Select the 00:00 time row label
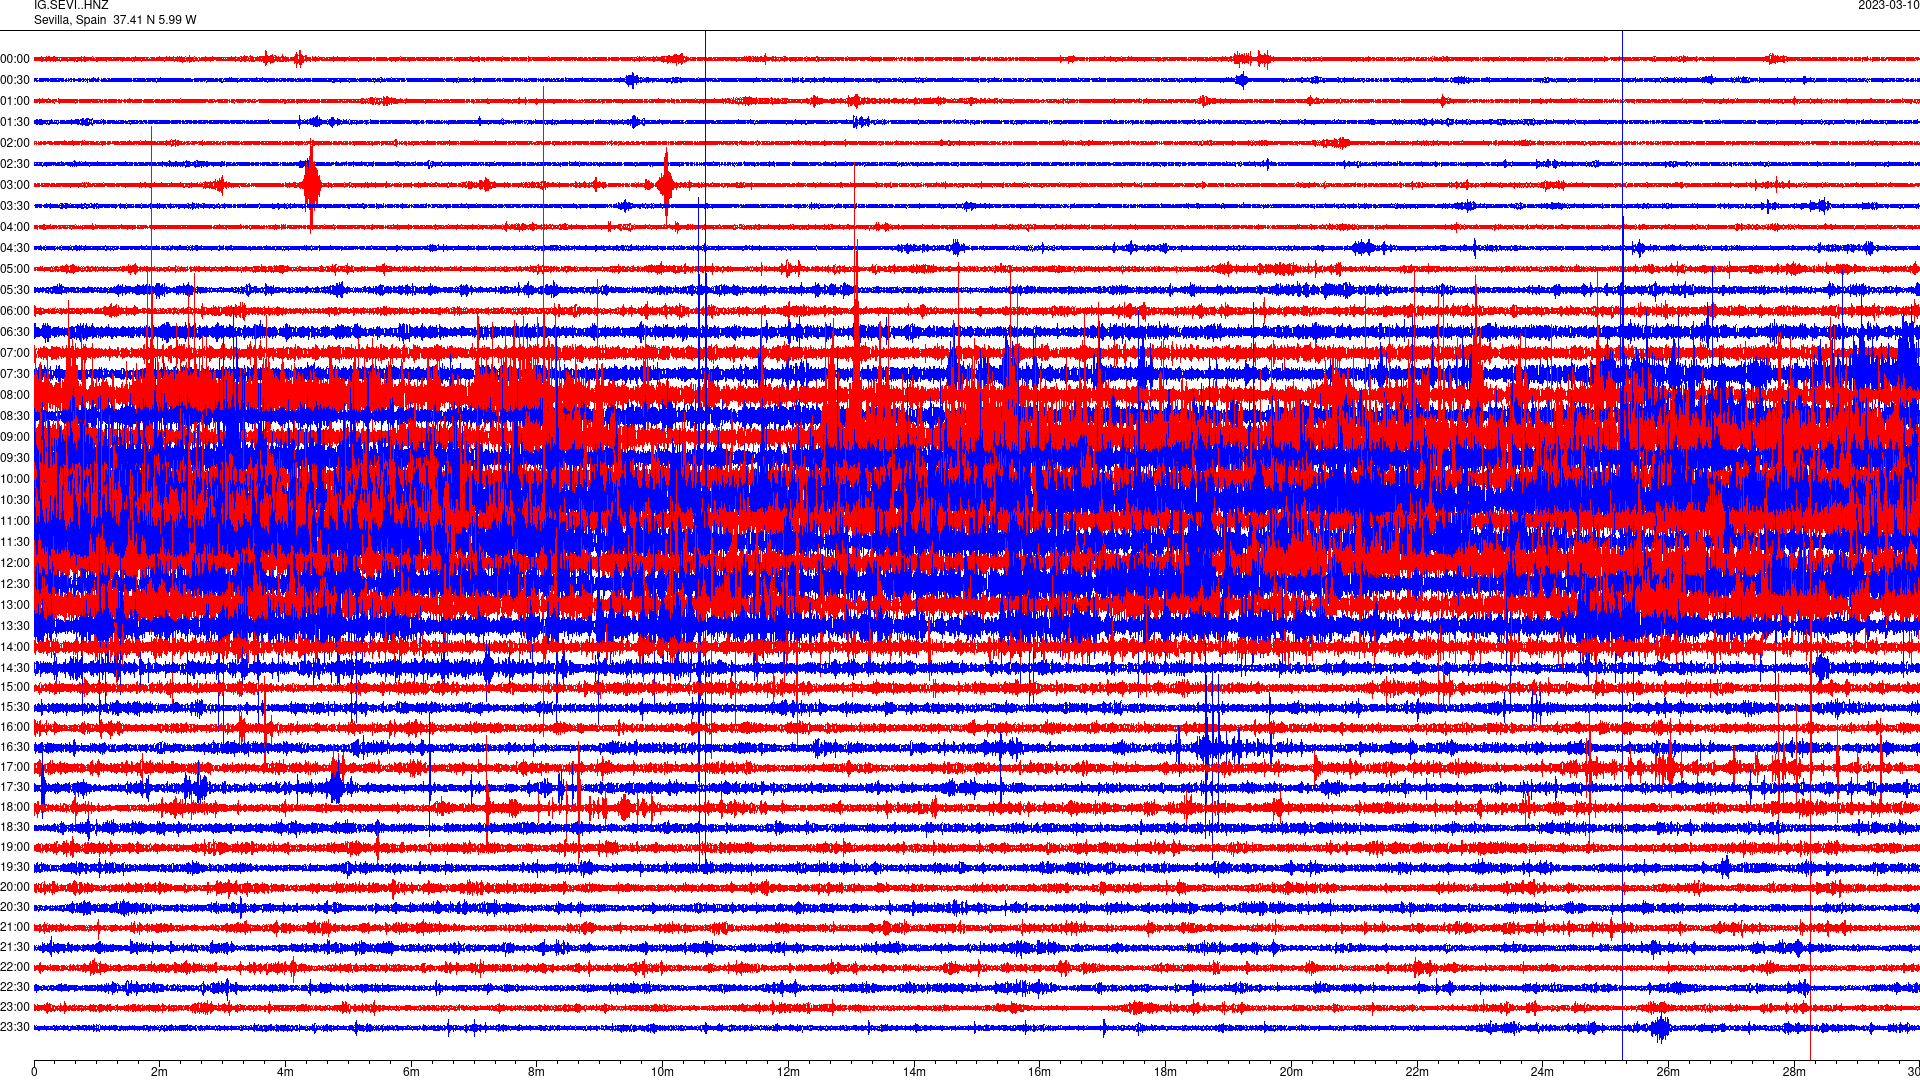Viewport: 1920px width, 1080px height. pyautogui.click(x=15, y=59)
